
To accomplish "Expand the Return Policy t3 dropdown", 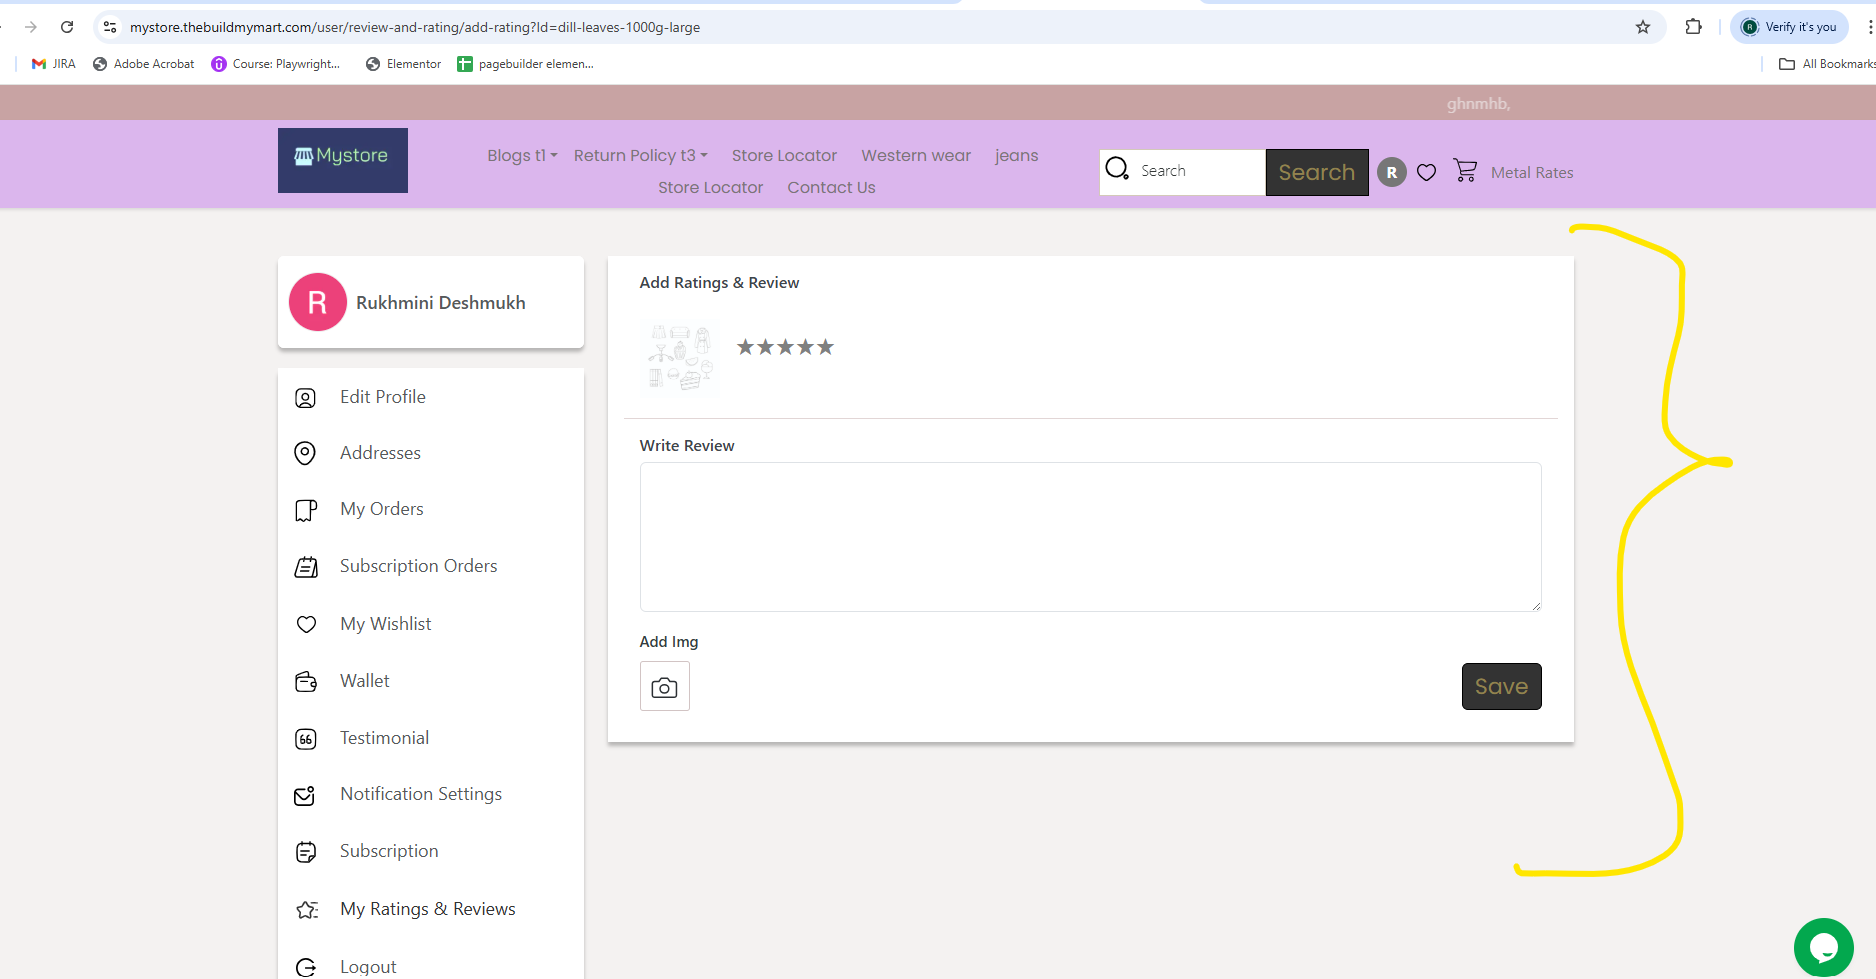I will click(640, 155).
